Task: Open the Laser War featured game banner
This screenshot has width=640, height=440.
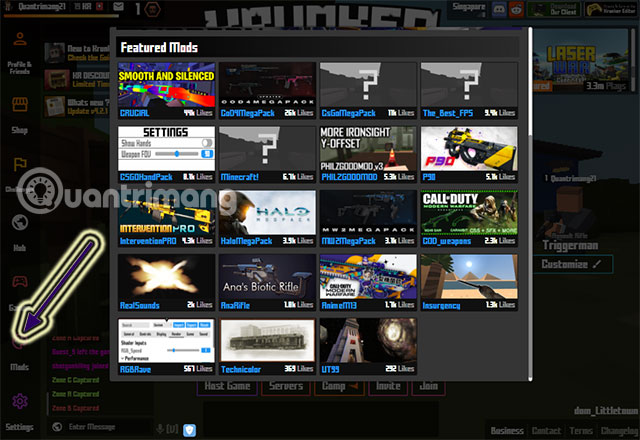Action: click(x=581, y=61)
